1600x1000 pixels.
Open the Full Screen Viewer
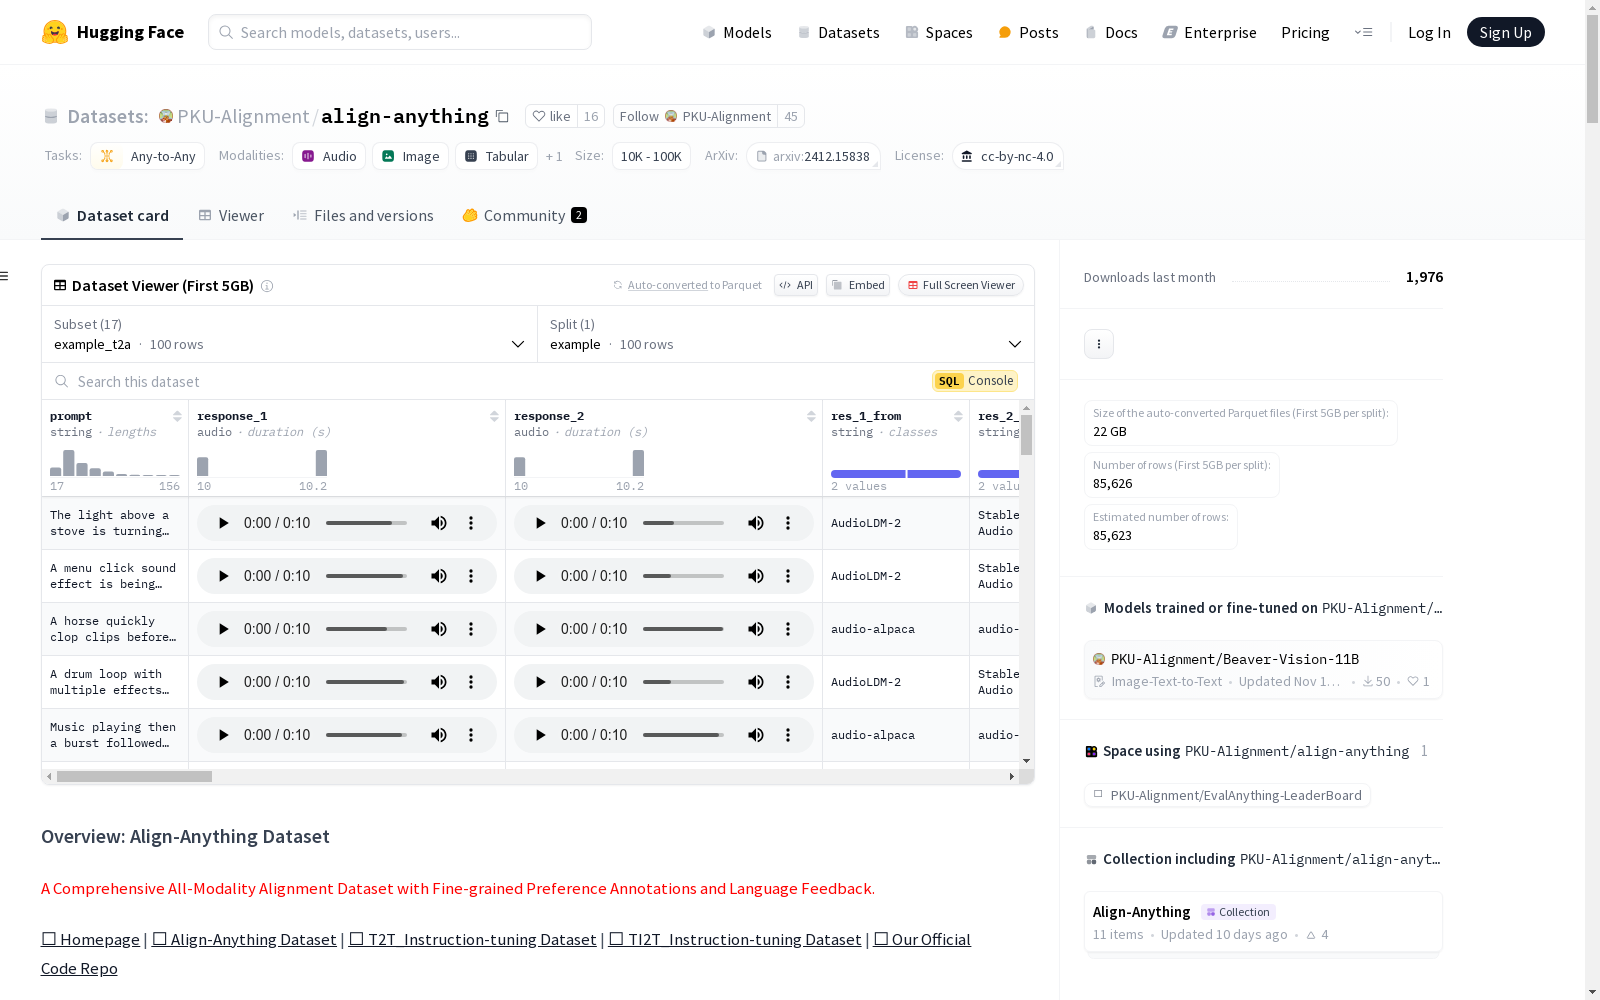point(961,285)
